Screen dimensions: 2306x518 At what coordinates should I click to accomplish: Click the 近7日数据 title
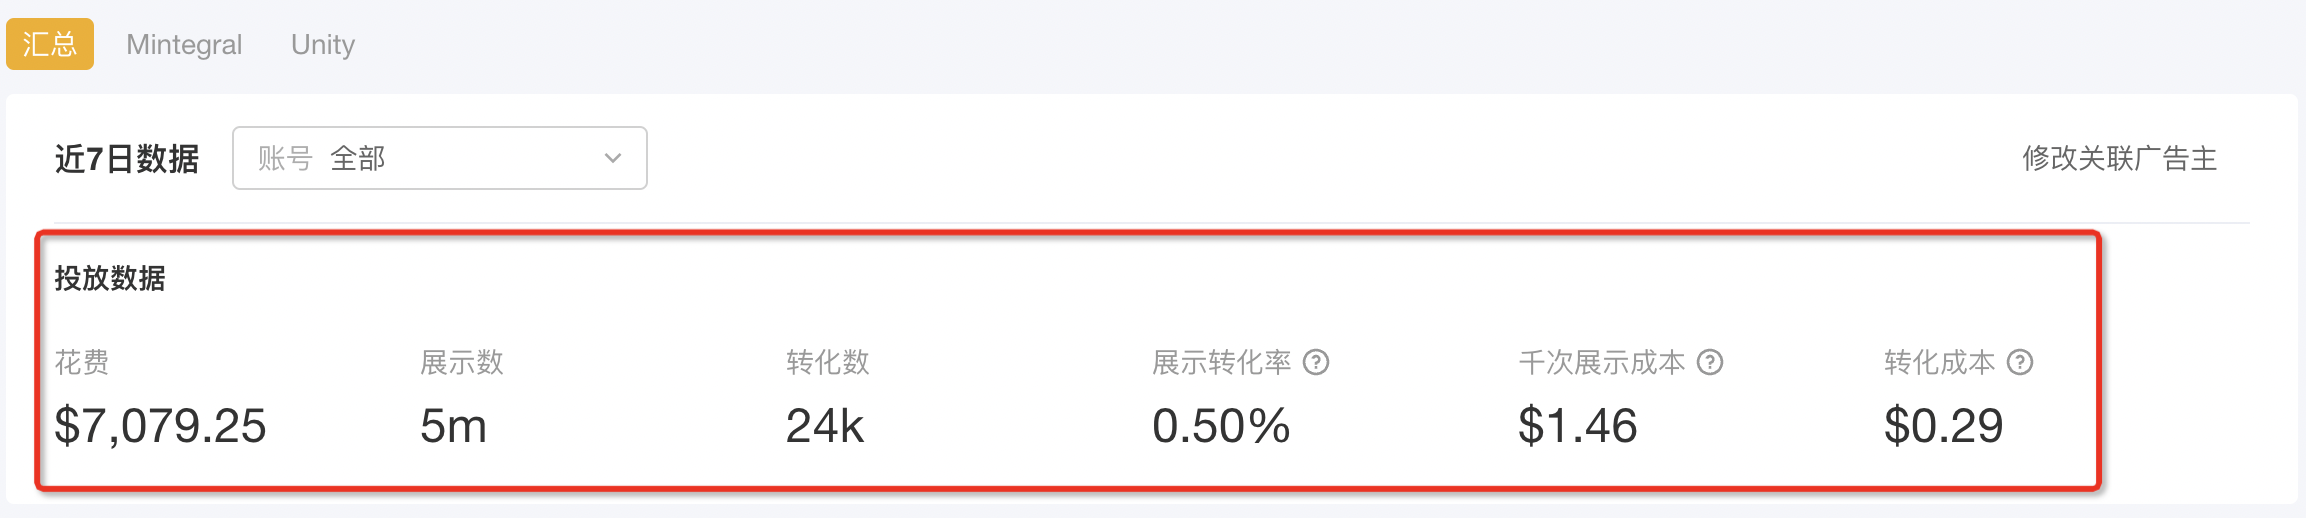point(127,159)
